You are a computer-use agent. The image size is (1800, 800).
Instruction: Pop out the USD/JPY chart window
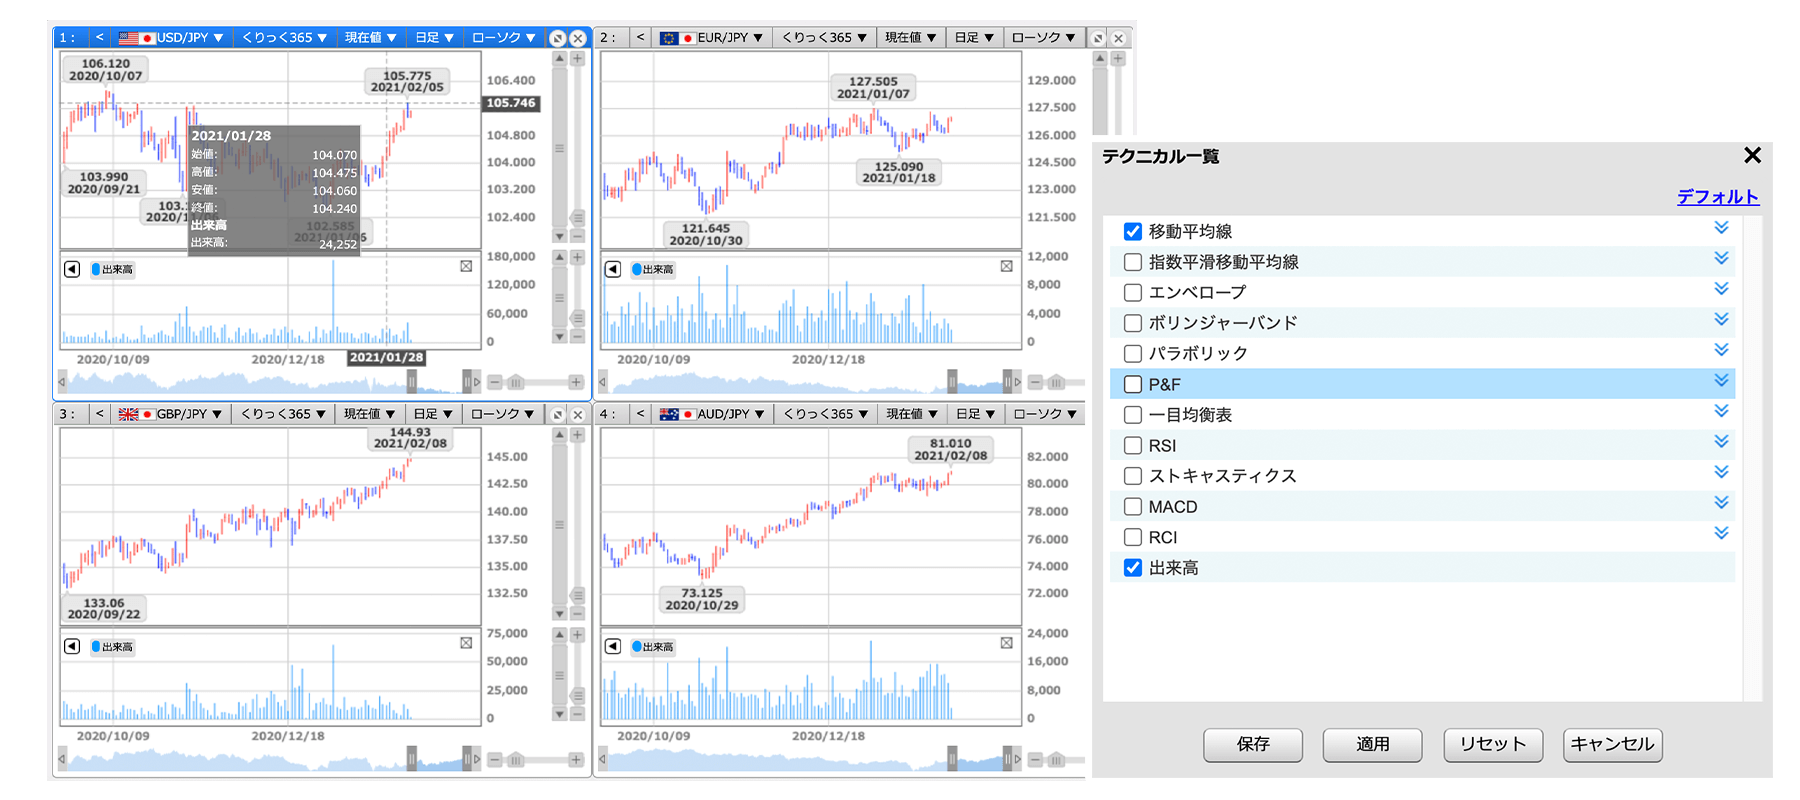(x=558, y=38)
